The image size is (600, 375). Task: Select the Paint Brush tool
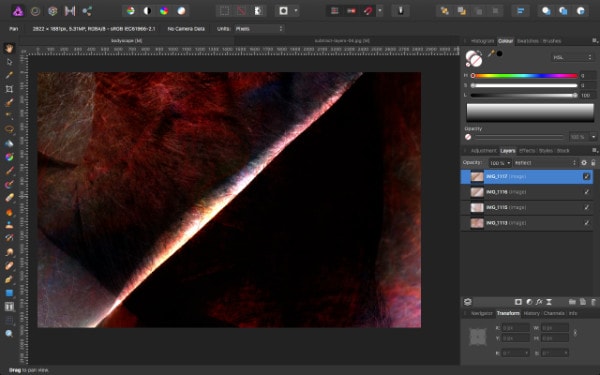(9, 171)
